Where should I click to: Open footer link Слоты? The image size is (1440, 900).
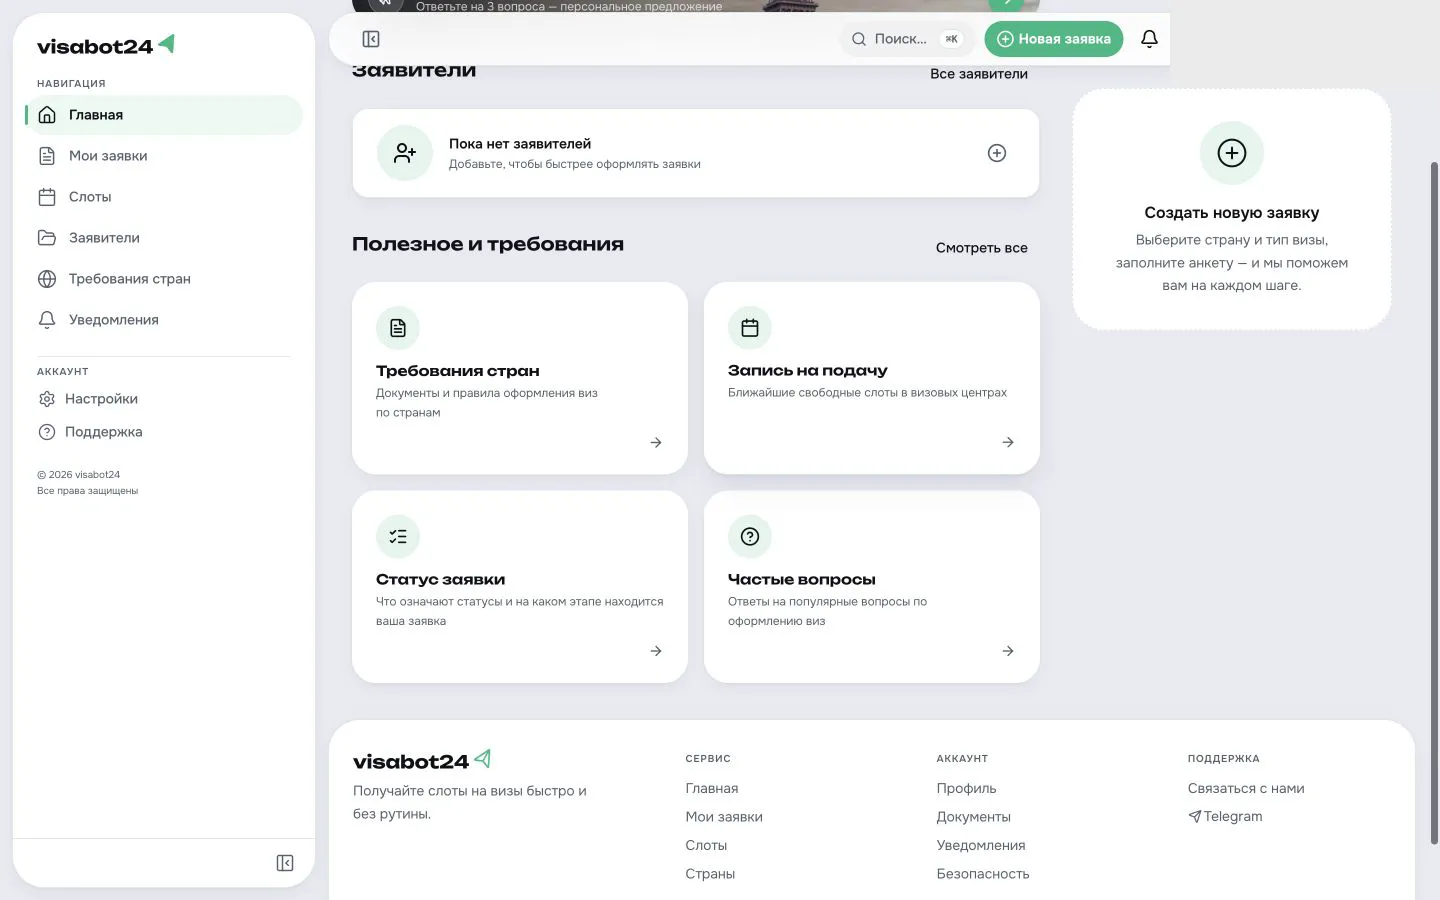(x=706, y=846)
